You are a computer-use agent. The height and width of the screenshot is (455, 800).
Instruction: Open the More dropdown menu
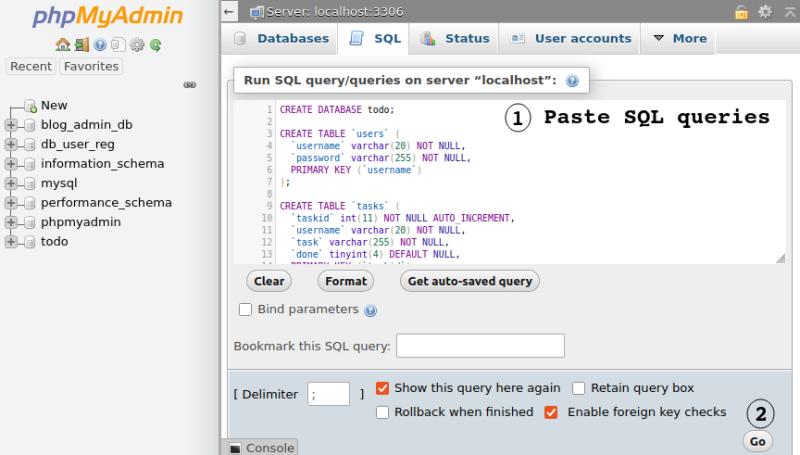tap(680, 38)
